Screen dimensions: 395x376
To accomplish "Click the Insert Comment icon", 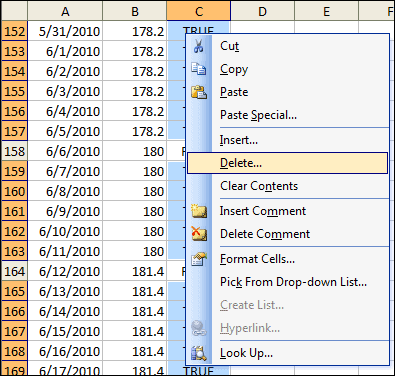I will pos(199,211).
